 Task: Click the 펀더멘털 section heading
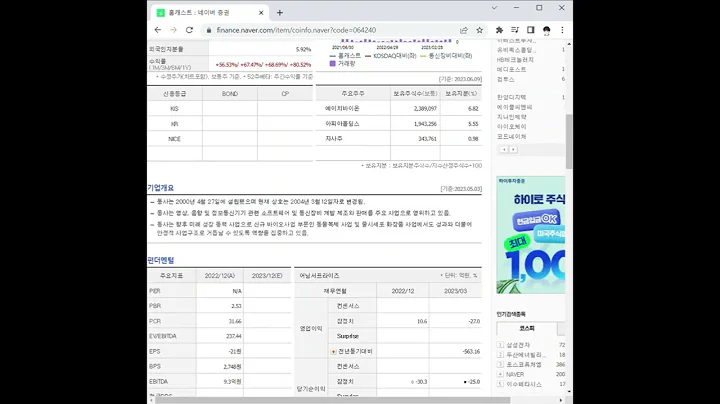pos(161,260)
